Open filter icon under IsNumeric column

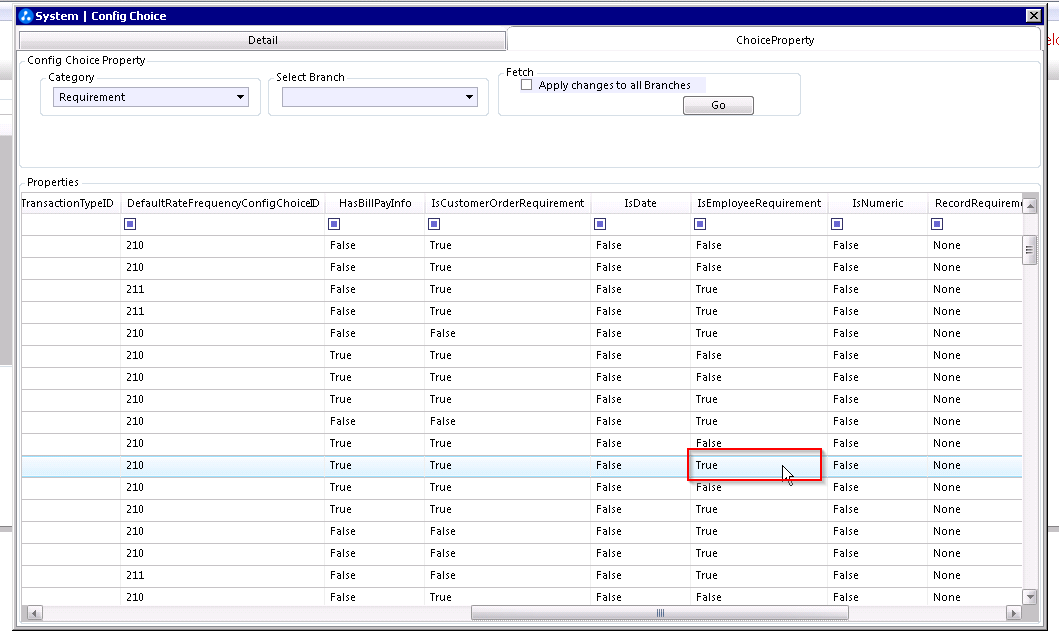point(837,224)
